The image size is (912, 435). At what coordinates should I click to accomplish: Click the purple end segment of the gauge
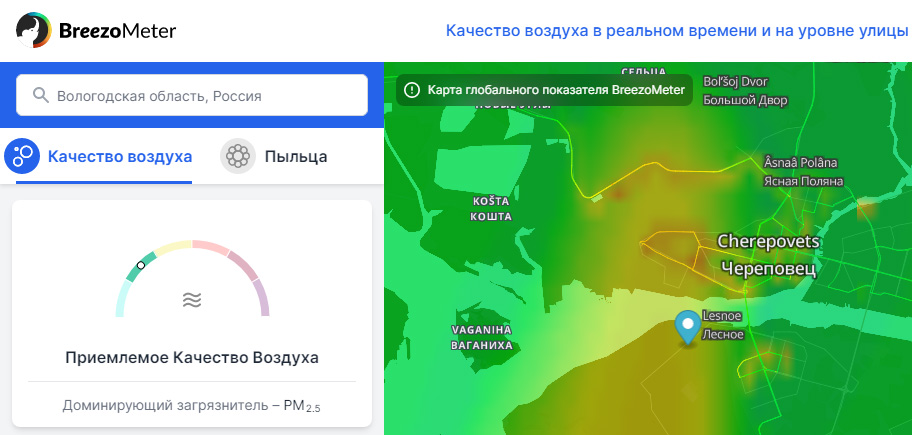[x=262, y=298]
